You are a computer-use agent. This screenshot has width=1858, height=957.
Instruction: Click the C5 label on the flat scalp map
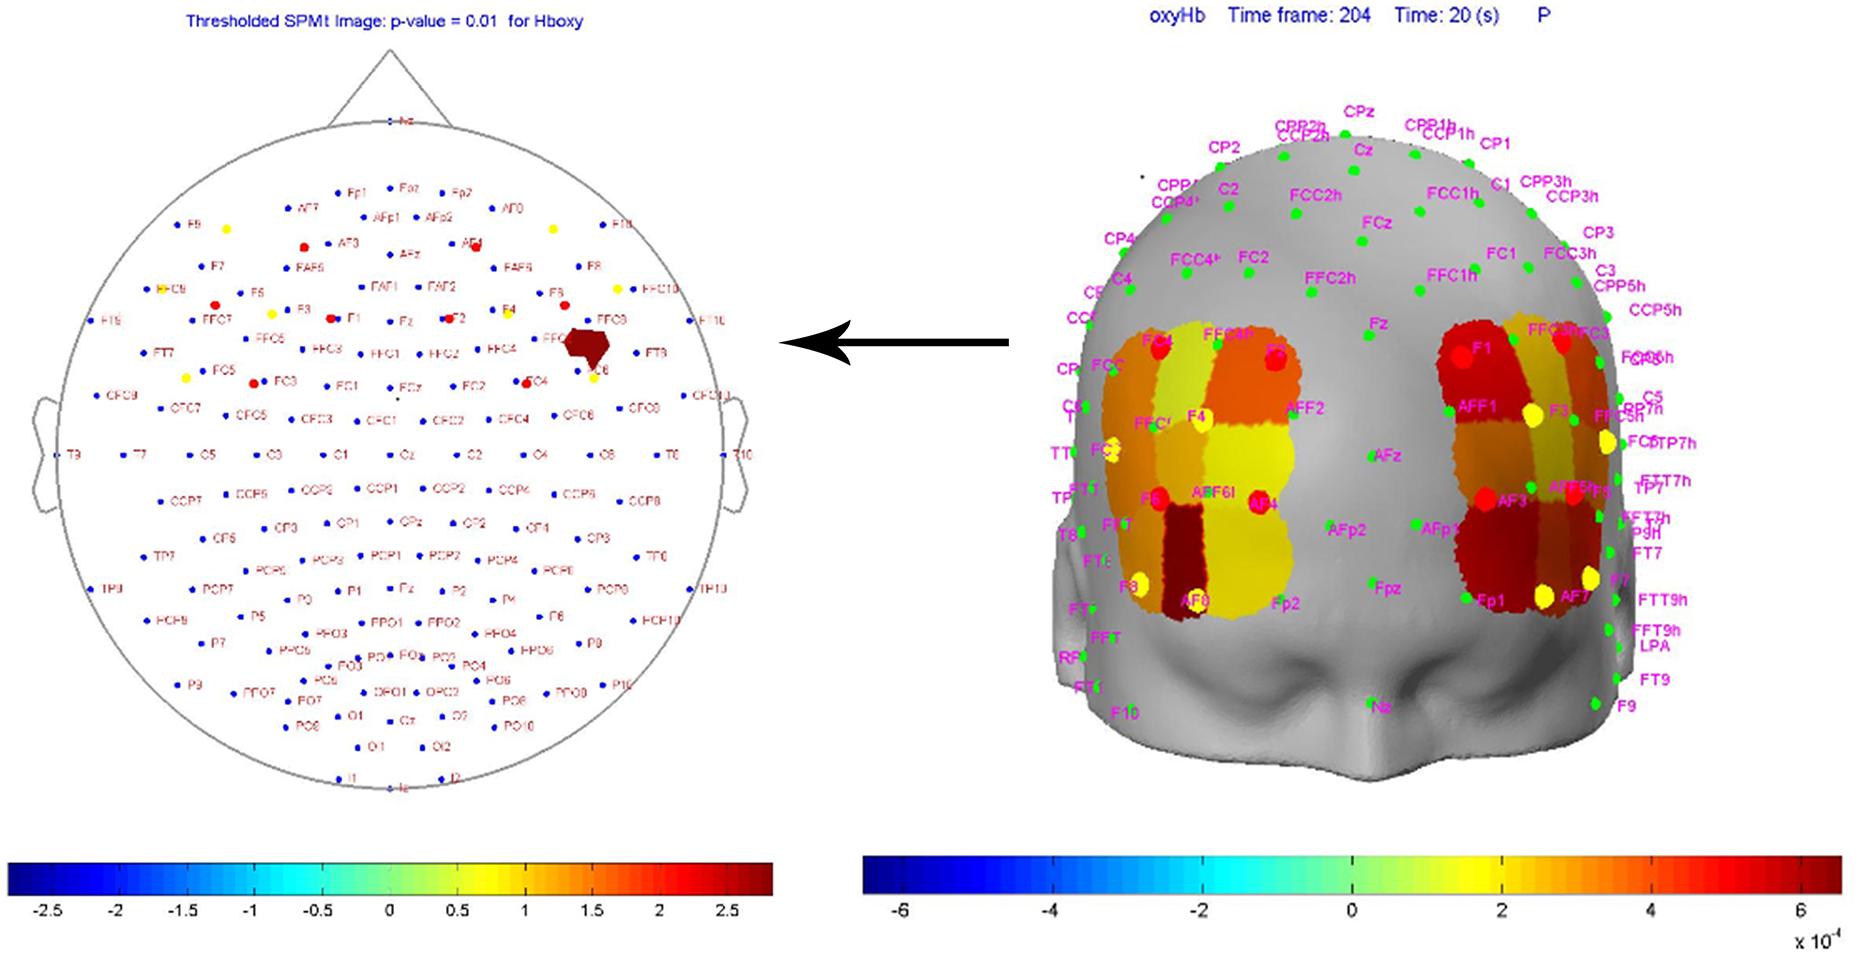pos(207,455)
